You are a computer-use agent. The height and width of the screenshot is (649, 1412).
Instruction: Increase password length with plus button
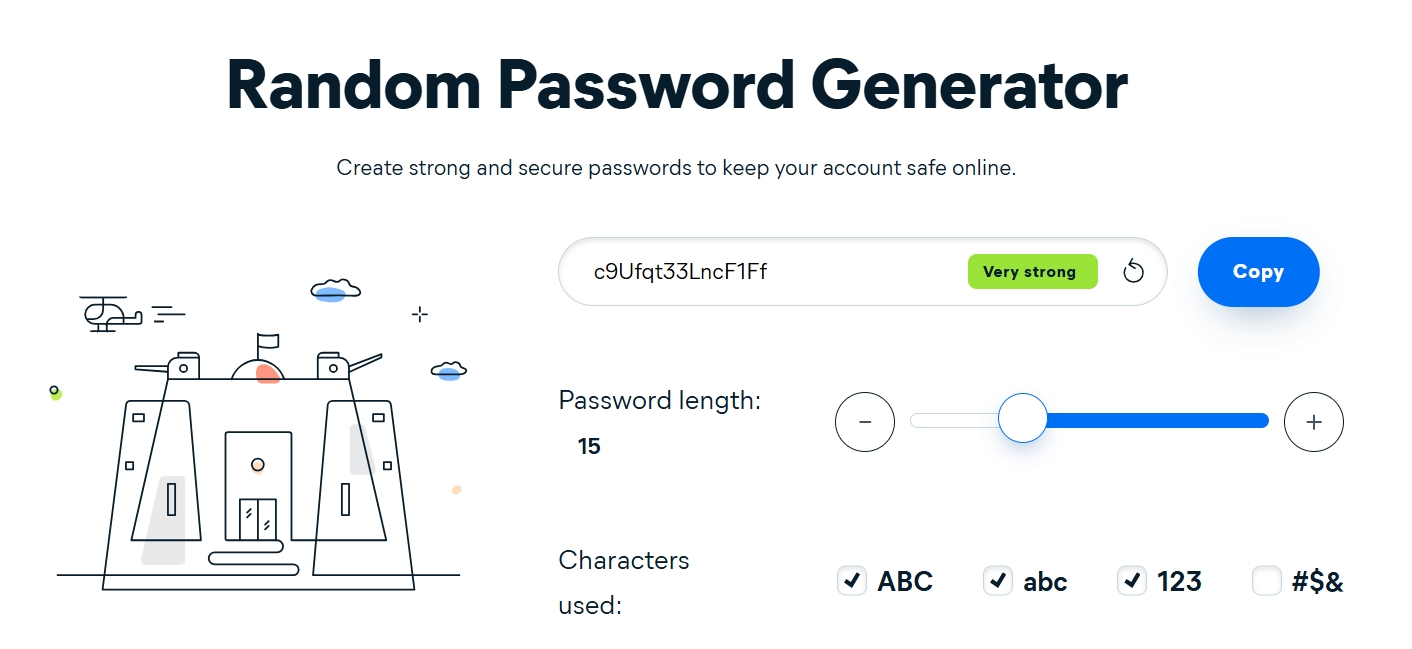coord(1313,422)
